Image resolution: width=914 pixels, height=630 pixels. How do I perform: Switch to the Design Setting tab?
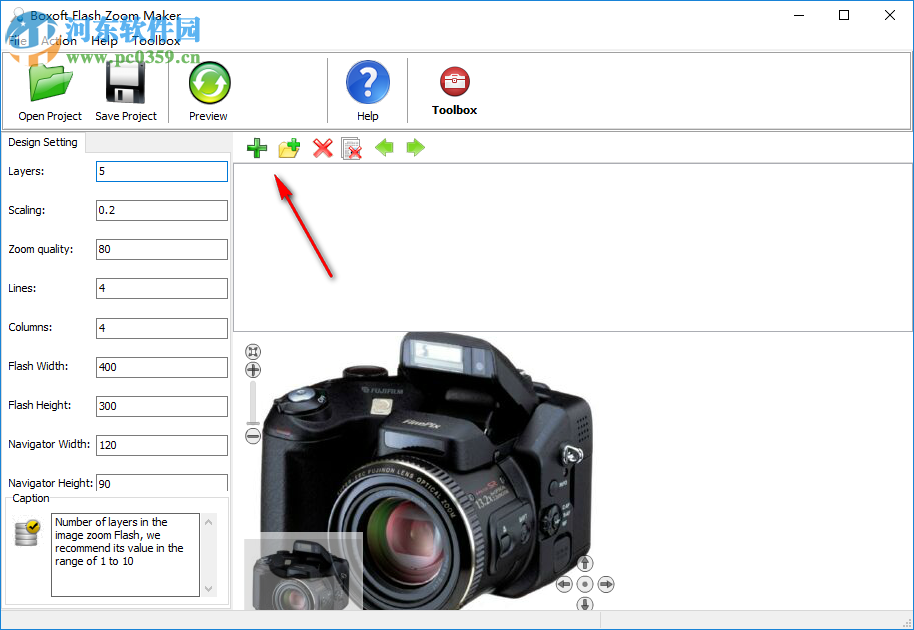pos(44,142)
